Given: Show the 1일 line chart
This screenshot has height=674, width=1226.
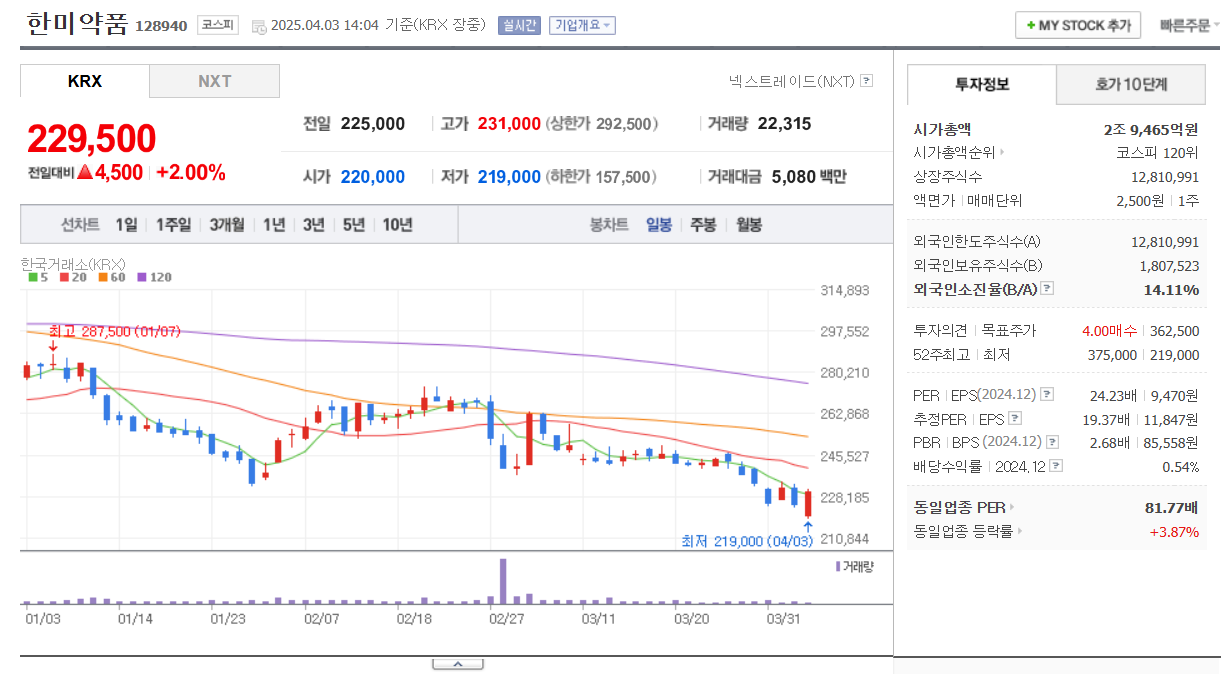Looking at the screenshot, I should [126, 224].
